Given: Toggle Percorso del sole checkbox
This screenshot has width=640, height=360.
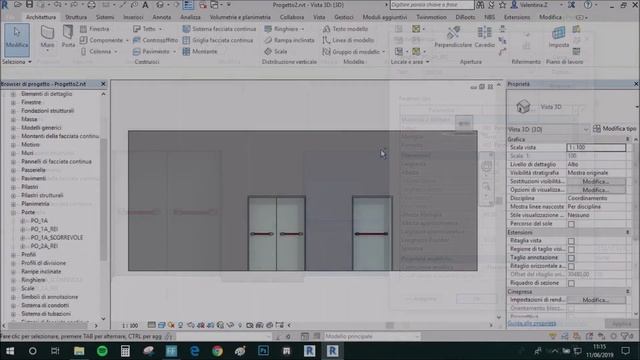Looking at the screenshot, I should 571,224.
